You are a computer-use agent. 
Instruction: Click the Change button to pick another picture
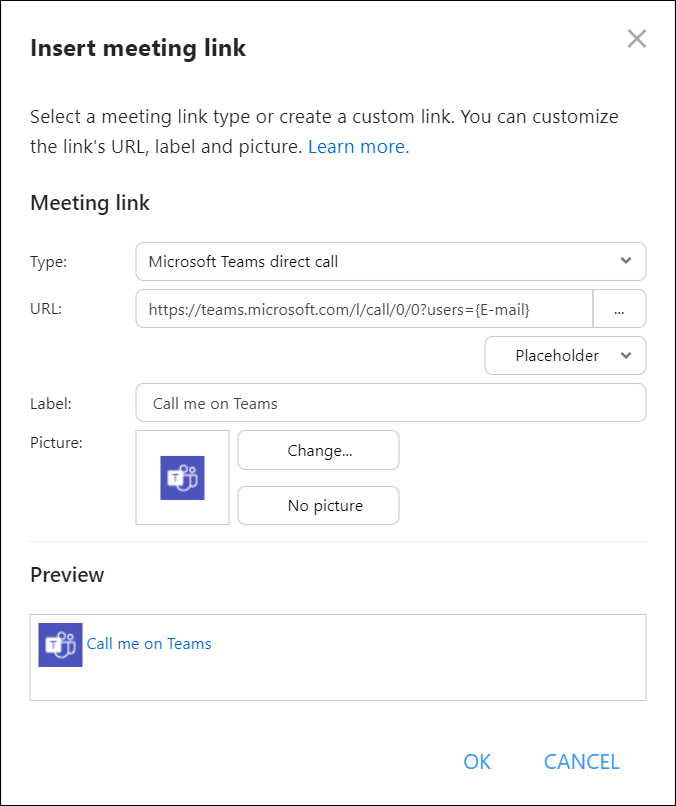[x=318, y=450]
